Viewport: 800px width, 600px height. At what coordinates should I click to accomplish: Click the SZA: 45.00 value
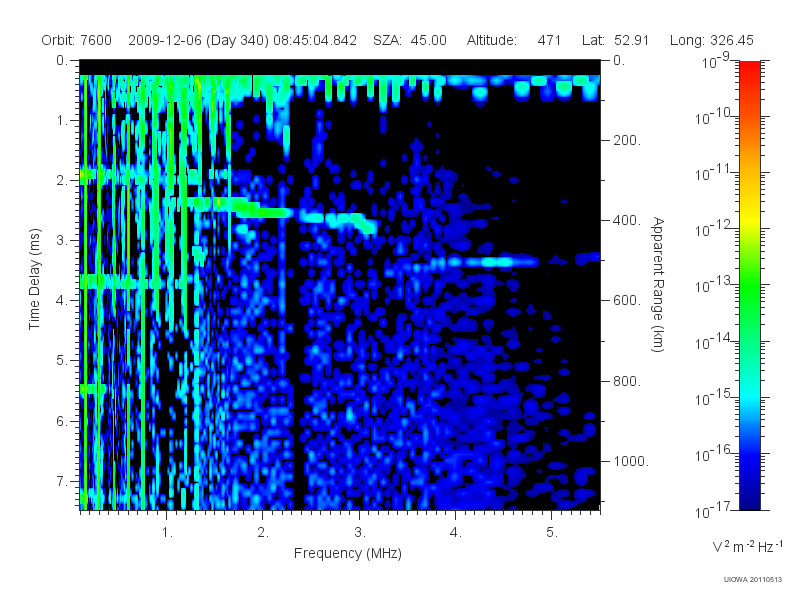410,40
